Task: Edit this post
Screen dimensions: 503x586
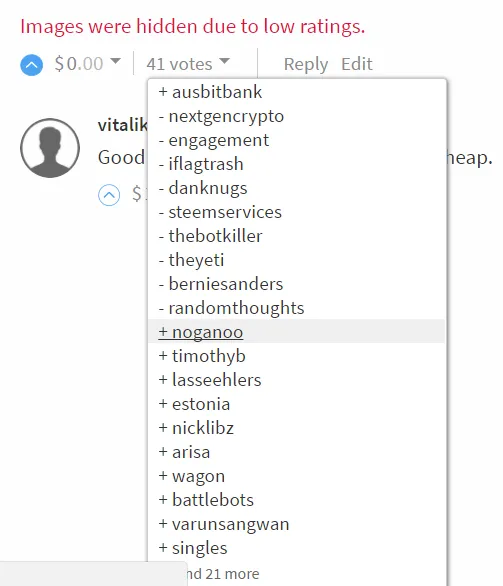Action: [x=357, y=64]
